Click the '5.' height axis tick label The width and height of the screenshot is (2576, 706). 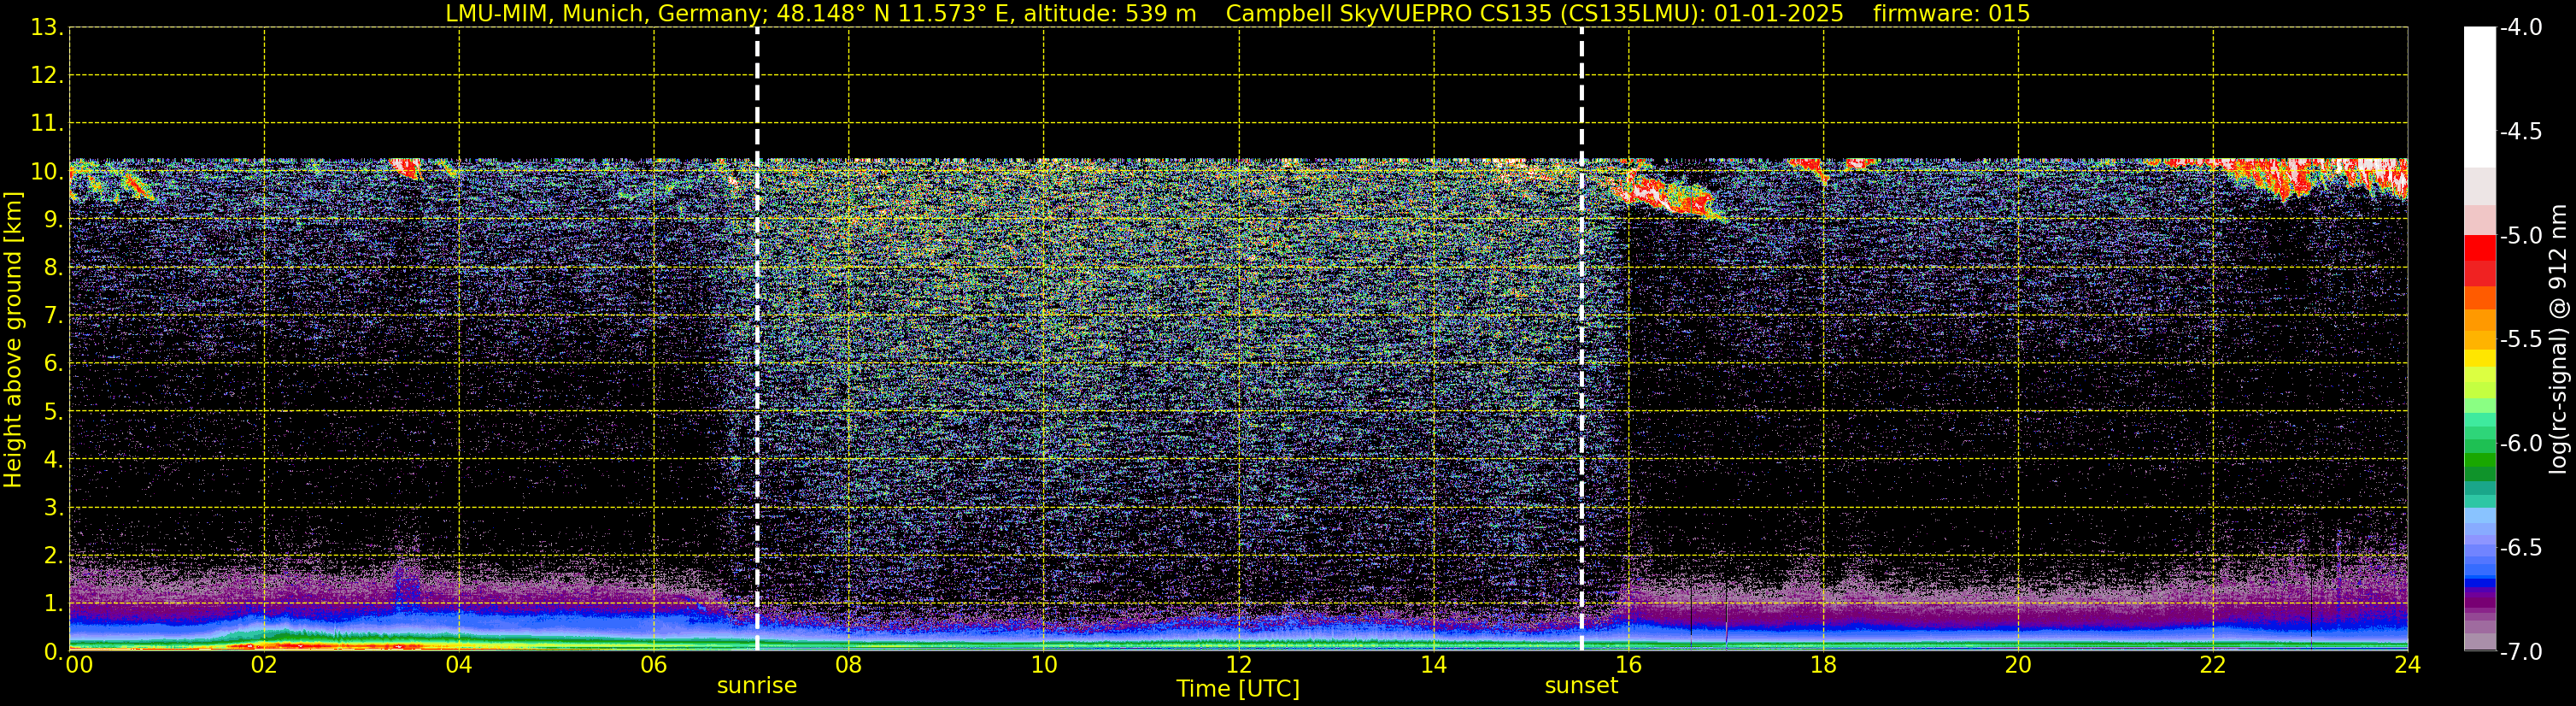click(54, 412)
